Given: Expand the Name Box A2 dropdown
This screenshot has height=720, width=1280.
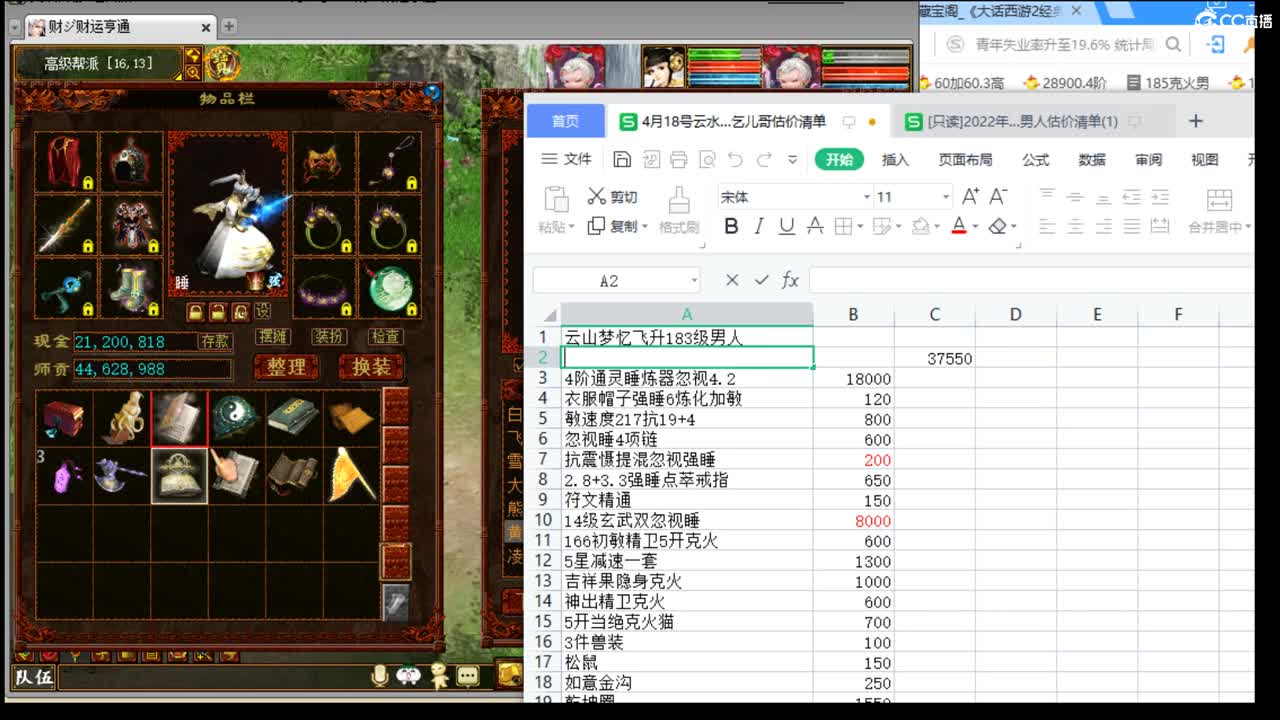Looking at the screenshot, I should [x=694, y=281].
